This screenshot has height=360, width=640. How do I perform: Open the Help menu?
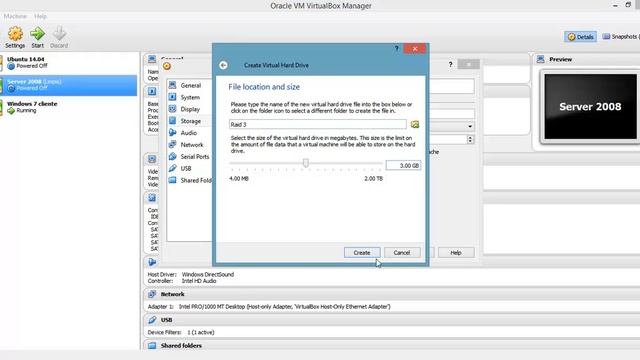point(40,16)
